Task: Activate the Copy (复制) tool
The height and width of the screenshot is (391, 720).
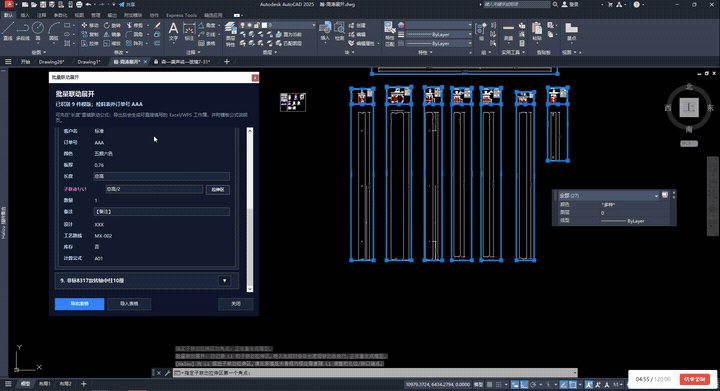Action: pyautogui.click(x=90, y=34)
